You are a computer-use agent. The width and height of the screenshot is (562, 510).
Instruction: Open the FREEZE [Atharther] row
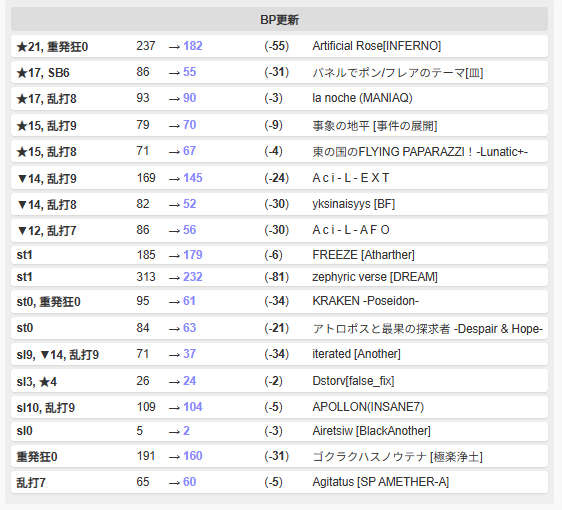pos(279,255)
